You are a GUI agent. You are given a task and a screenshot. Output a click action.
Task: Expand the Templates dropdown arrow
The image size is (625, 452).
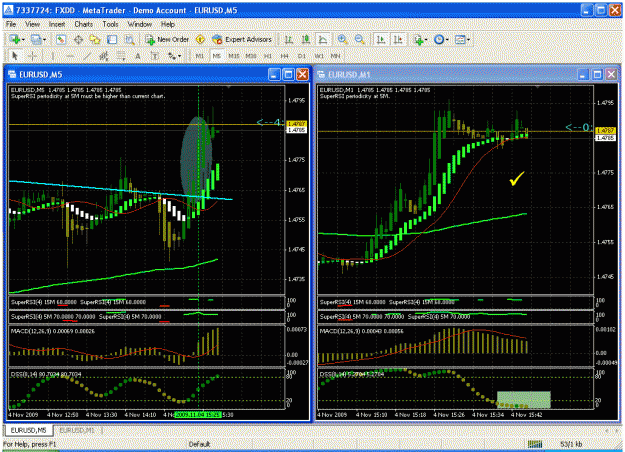point(468,40)
